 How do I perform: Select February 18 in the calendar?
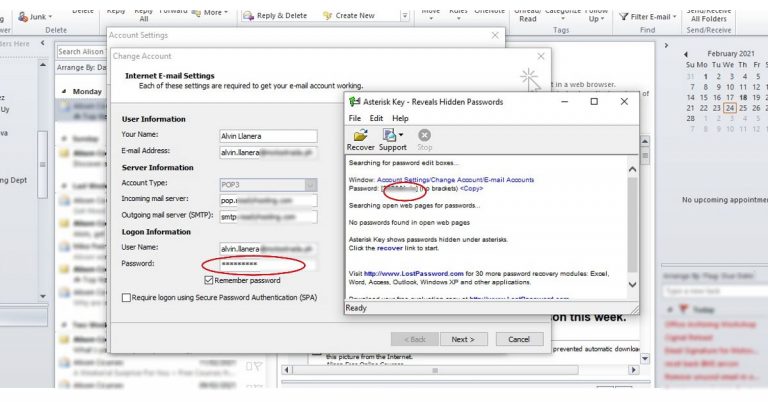[743, 97]
